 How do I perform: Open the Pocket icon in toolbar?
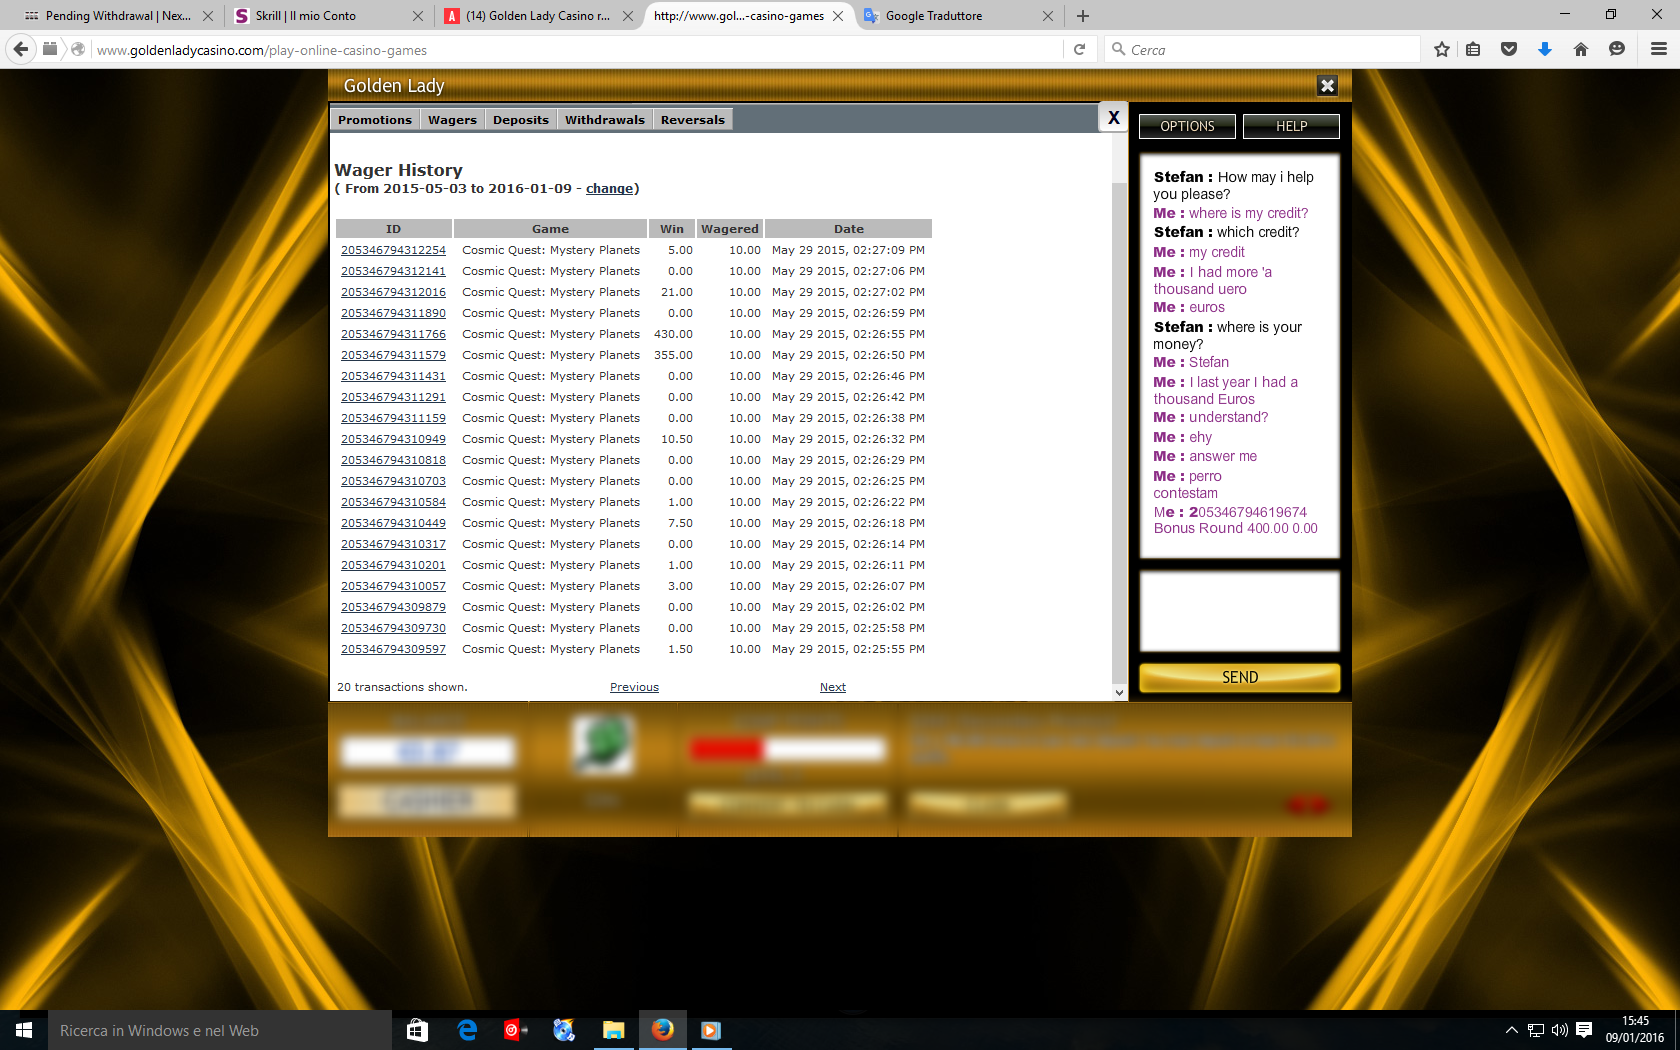[x=1509, y=49]
